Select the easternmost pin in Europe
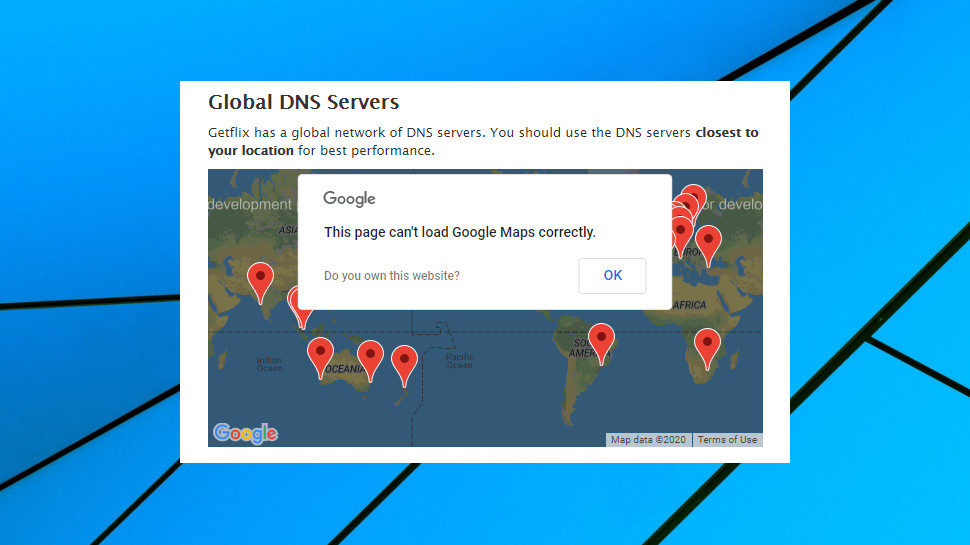Image resolution: width=970 pixels, height=545 pixels. tap(708, 246)
